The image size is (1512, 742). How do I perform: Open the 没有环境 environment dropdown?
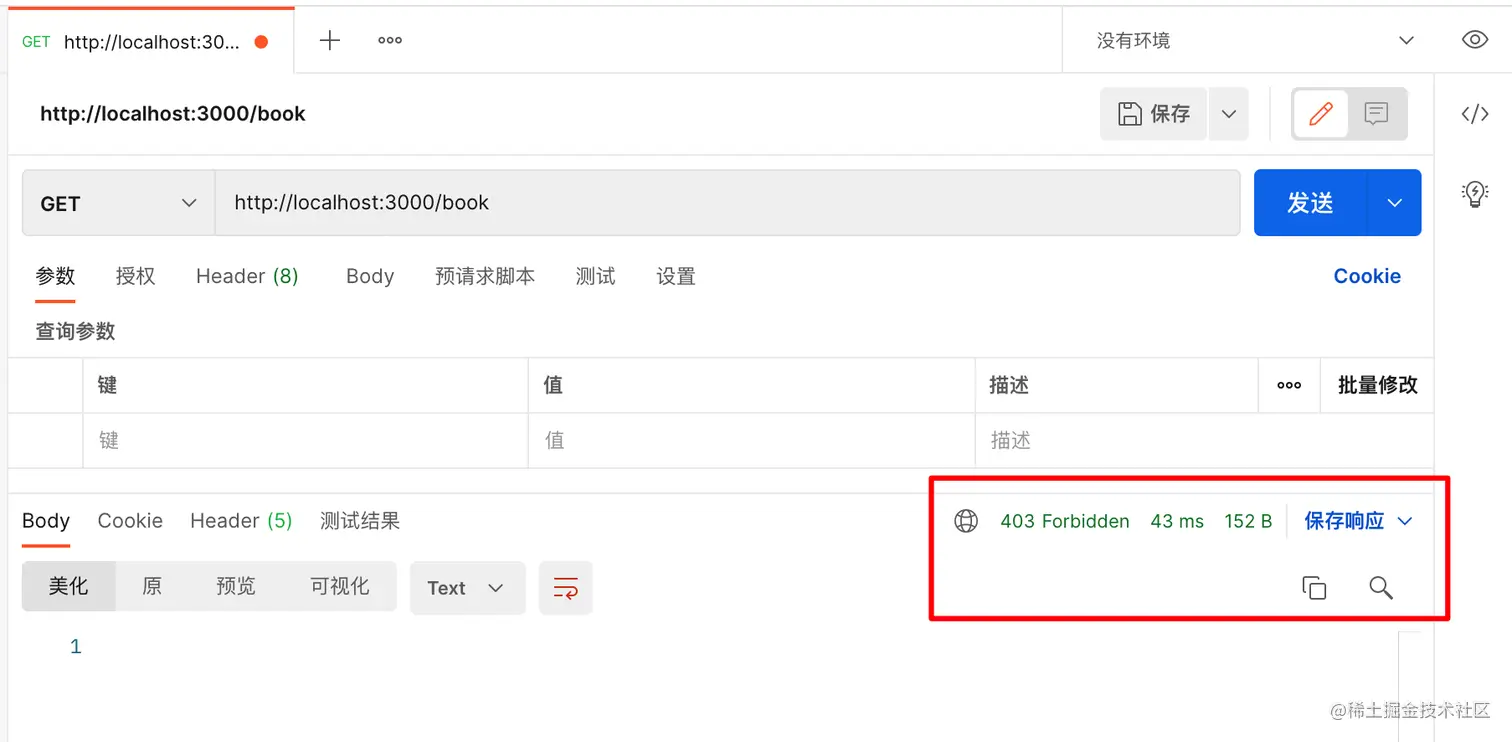click(x=1254, y=40)
